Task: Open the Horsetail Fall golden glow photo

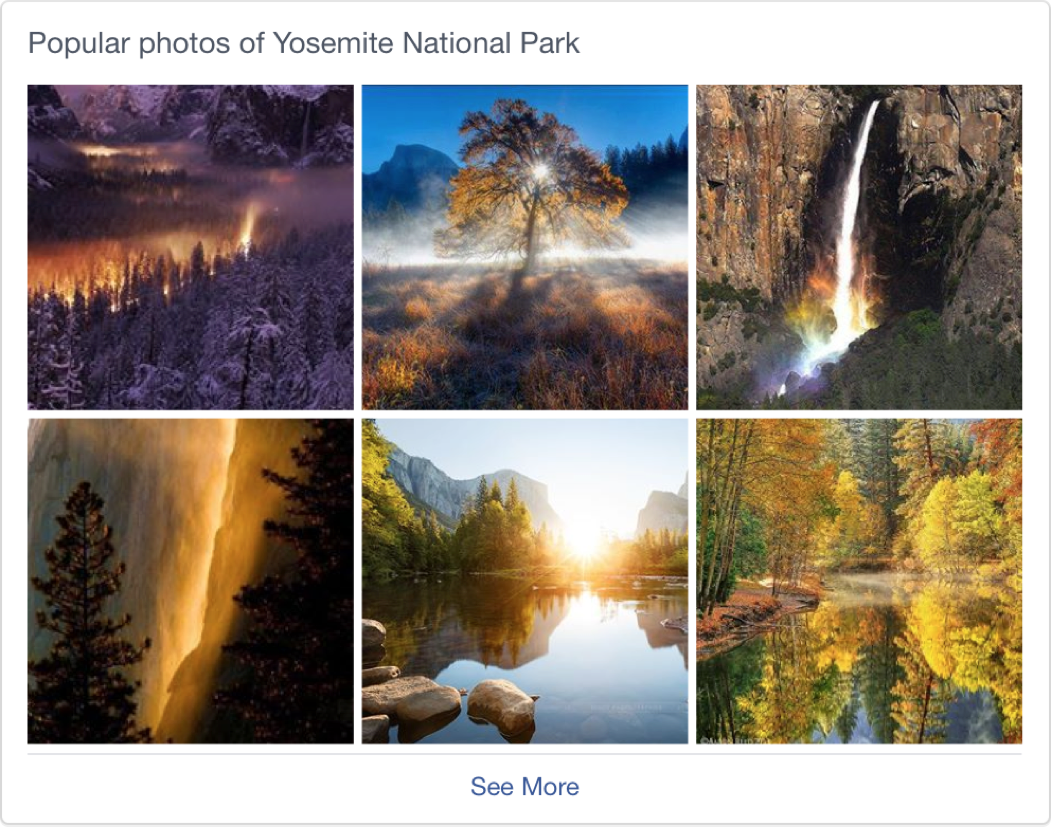Action: click(190, 581)
